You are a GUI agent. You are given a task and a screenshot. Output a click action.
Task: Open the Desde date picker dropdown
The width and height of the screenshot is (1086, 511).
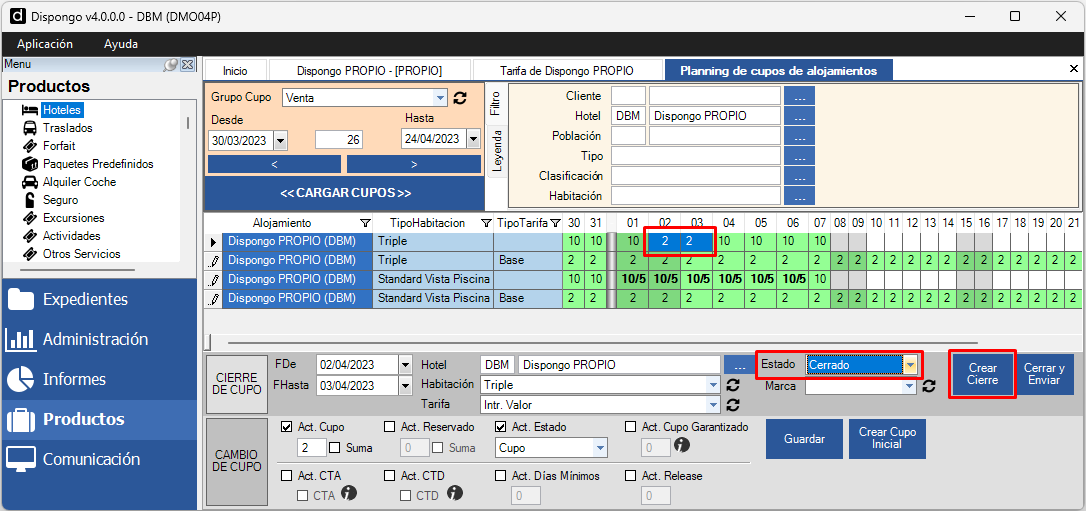pyautogui.click(x=279, y=140)
